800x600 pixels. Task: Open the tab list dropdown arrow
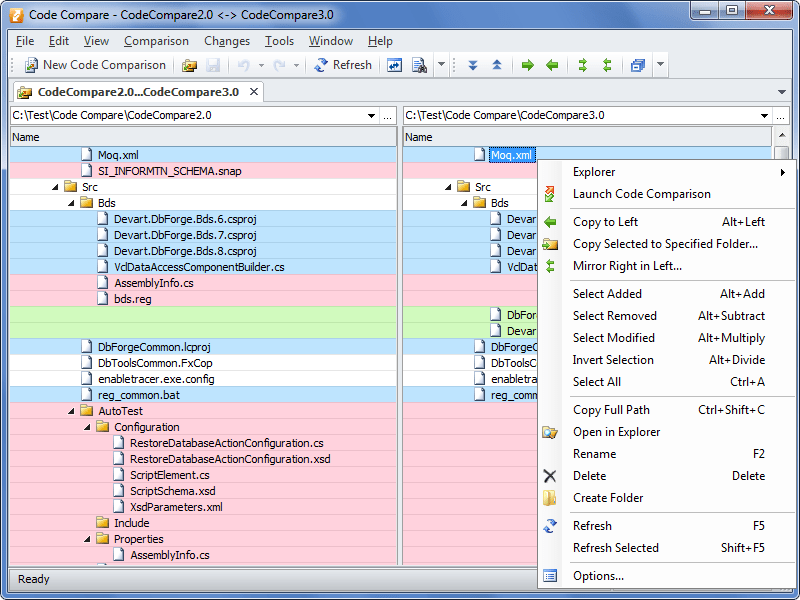(x=782, y=92)
